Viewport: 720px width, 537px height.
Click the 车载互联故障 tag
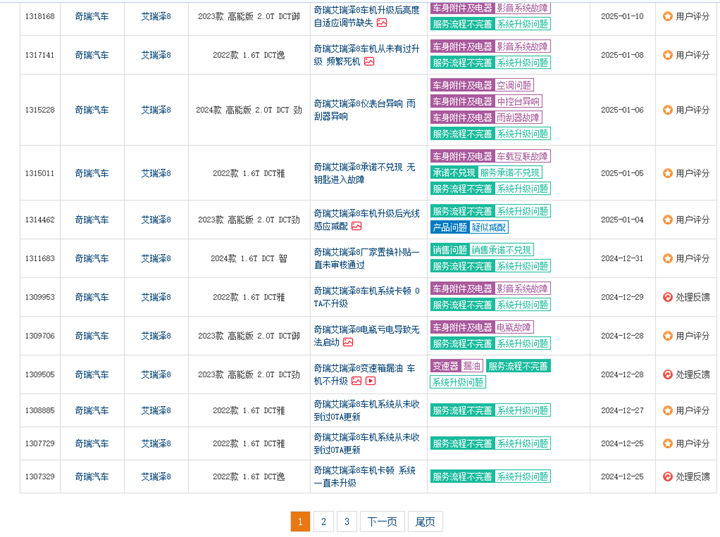(x=522, y=156)
